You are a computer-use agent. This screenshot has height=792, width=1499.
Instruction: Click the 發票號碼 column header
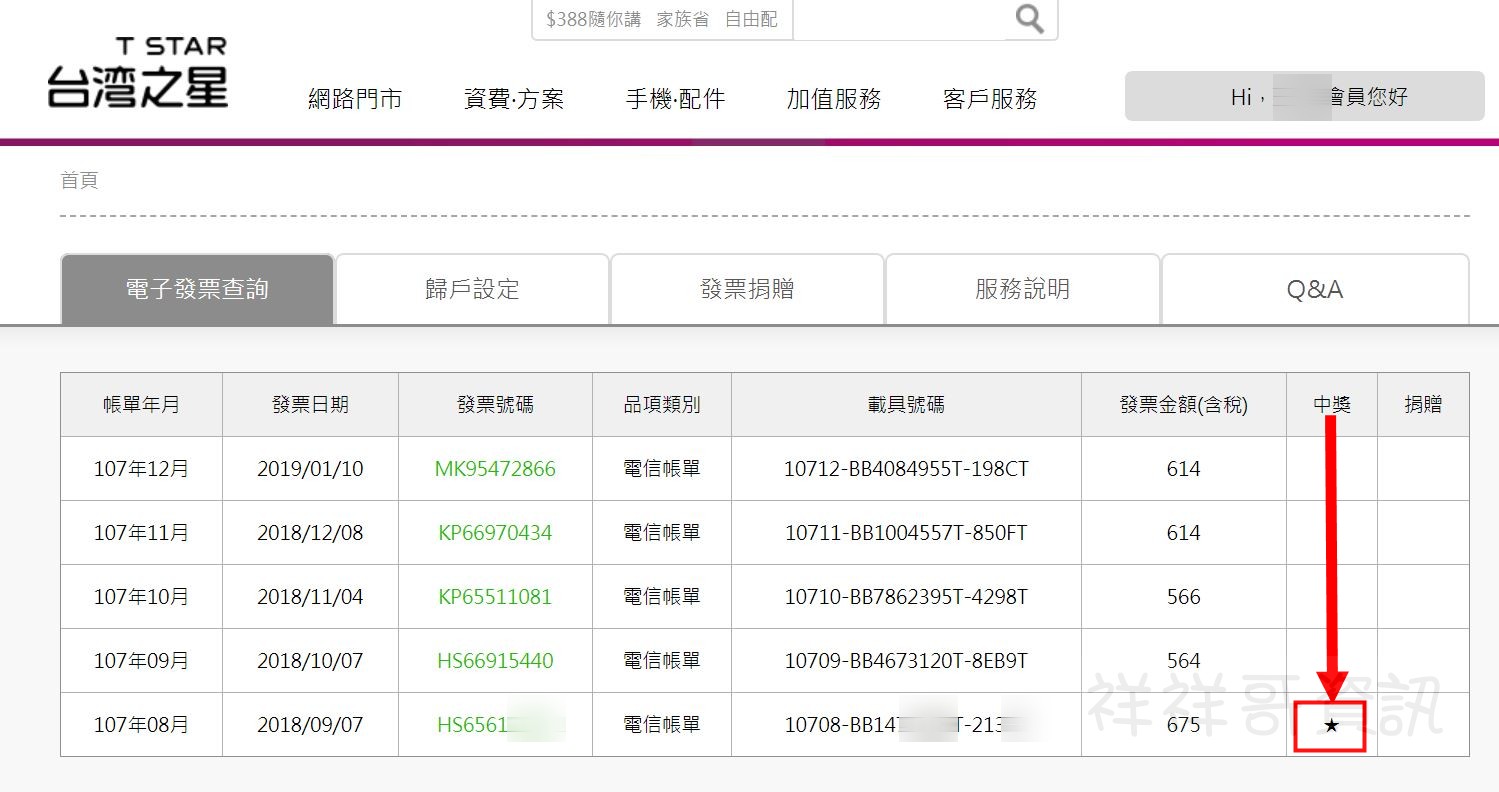495,405
